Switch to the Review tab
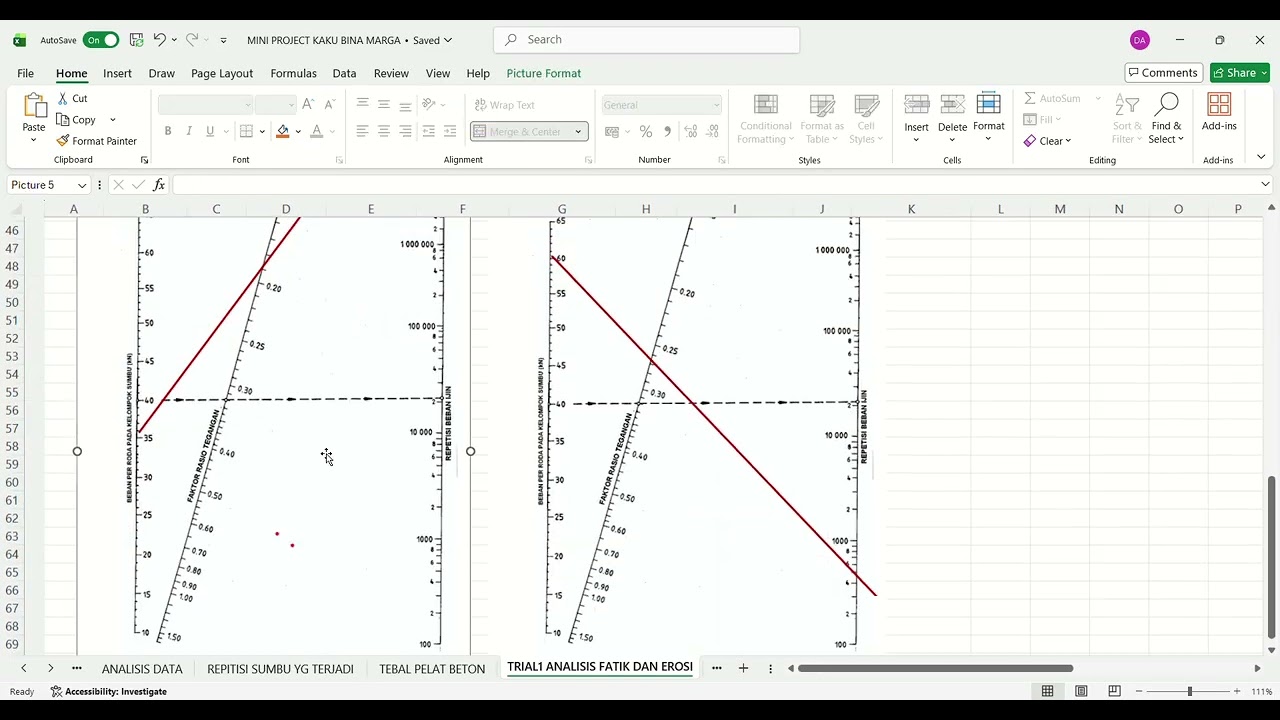1280x720 pixels. pyautogui.click(x=391, y=73)
